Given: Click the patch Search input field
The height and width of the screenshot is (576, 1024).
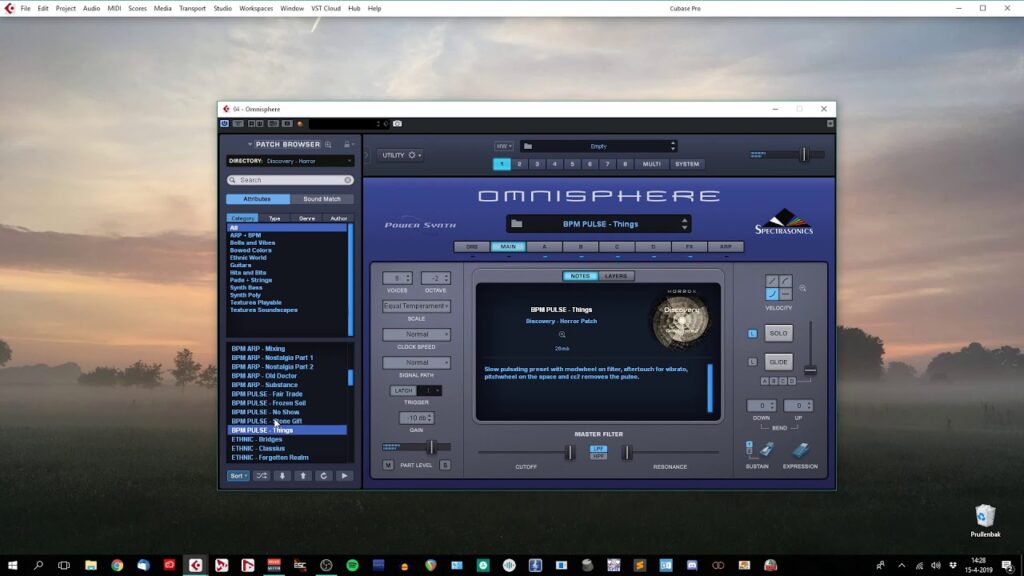Looking at the screenshot, I should tap(290, 180).
